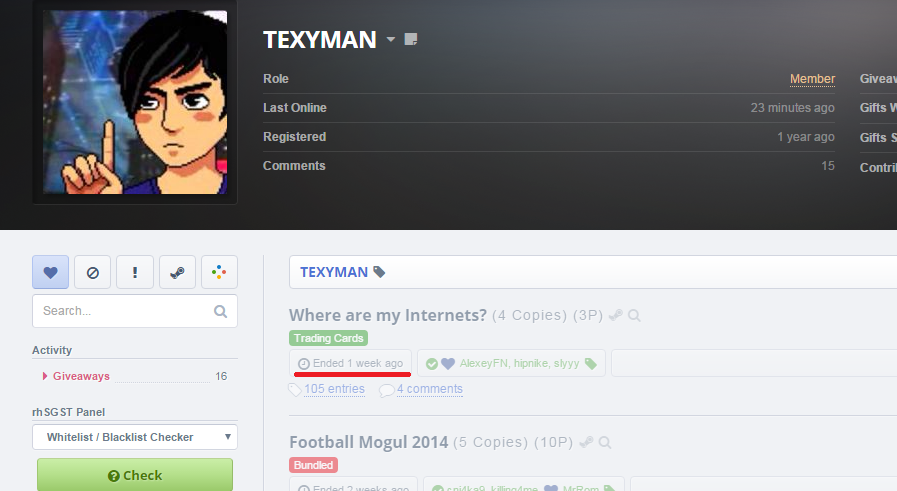Open the 105 entries link
The width and height of the screenshot is (897, 491).
click(x=334, y=389)
